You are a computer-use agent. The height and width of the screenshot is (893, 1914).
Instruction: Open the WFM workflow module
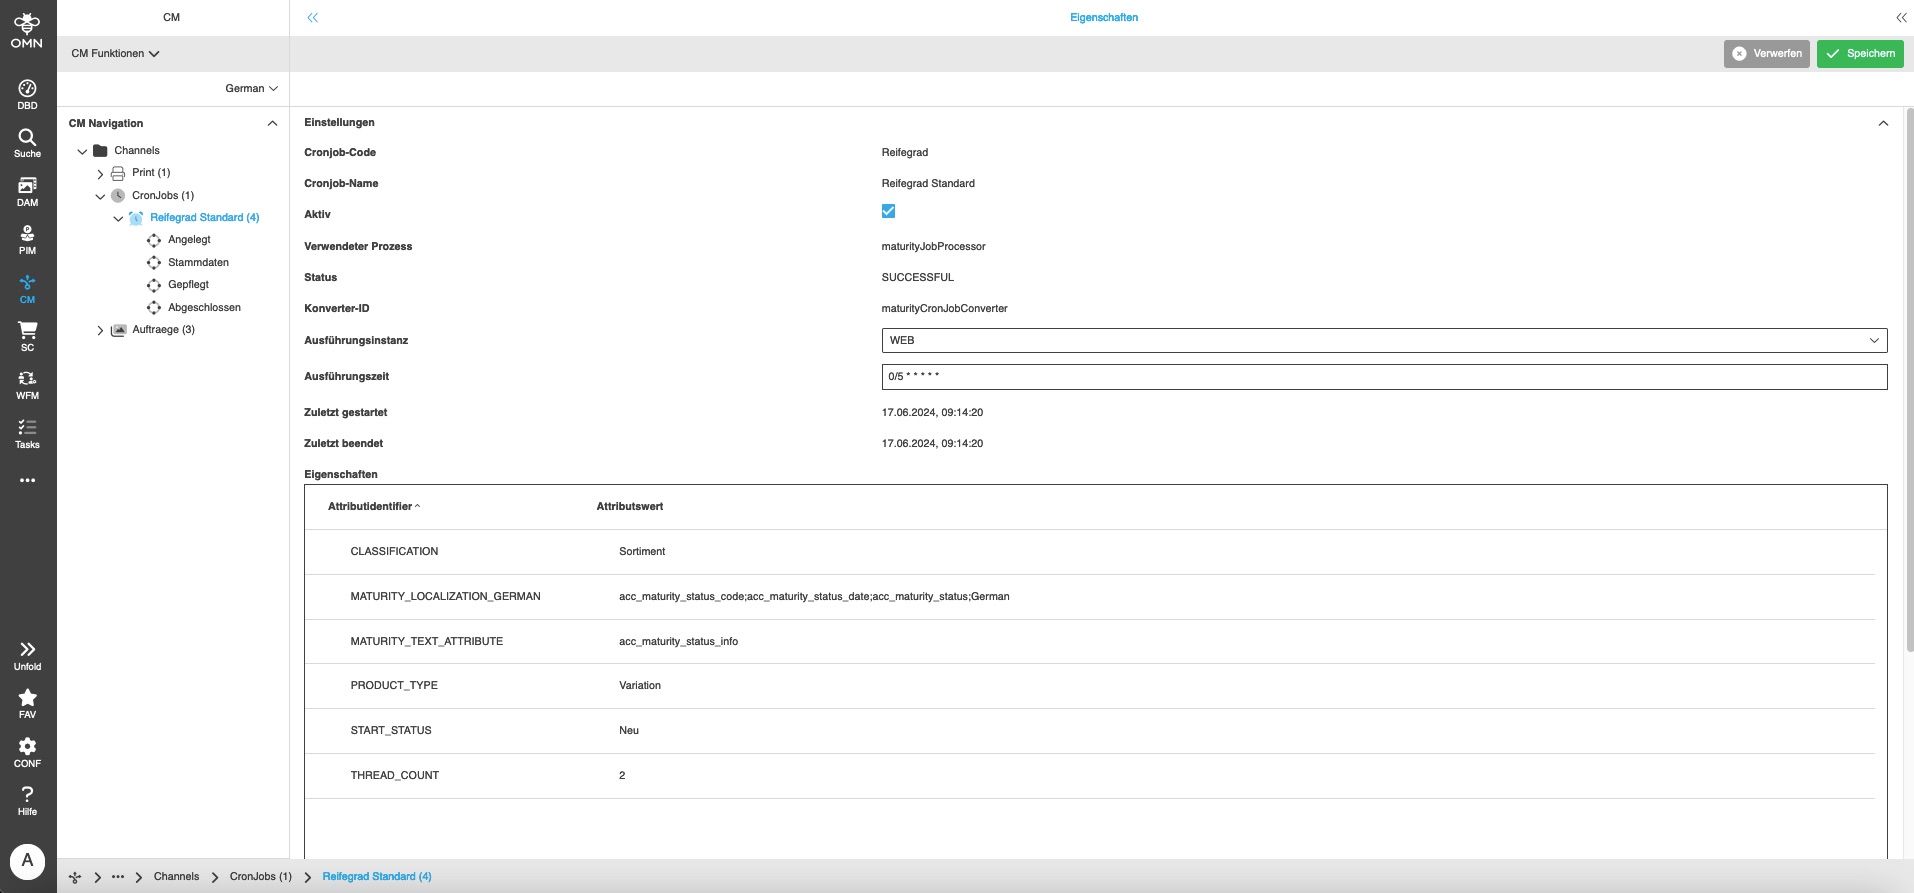click(x=27, y=385)
